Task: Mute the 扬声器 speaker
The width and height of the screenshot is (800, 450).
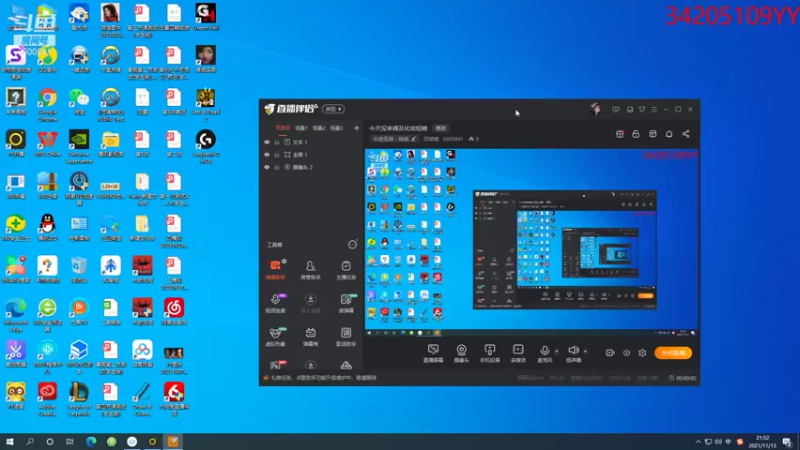Action: 573,353
